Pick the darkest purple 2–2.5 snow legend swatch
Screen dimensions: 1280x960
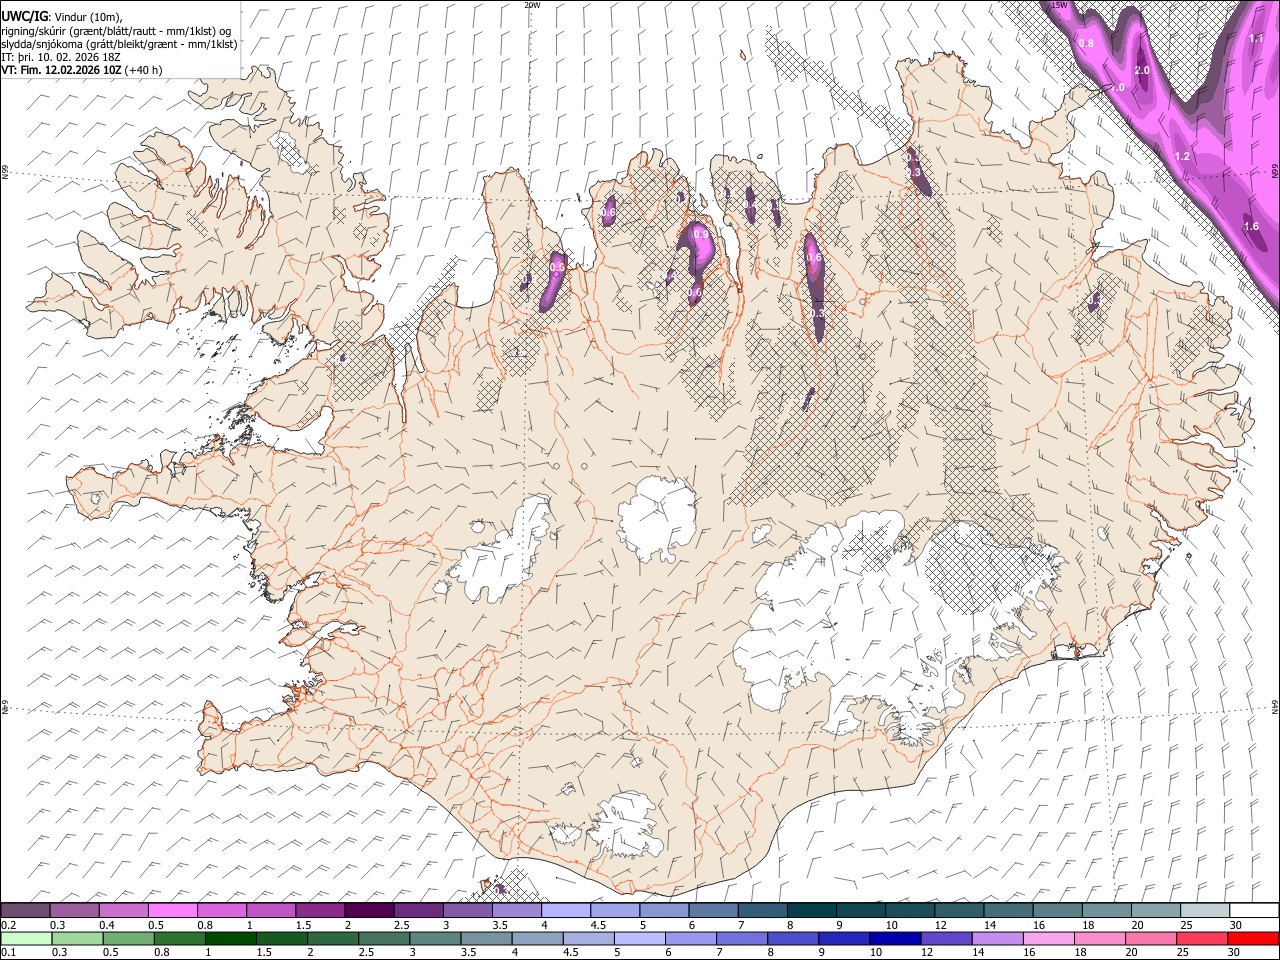tap(368, 911)
